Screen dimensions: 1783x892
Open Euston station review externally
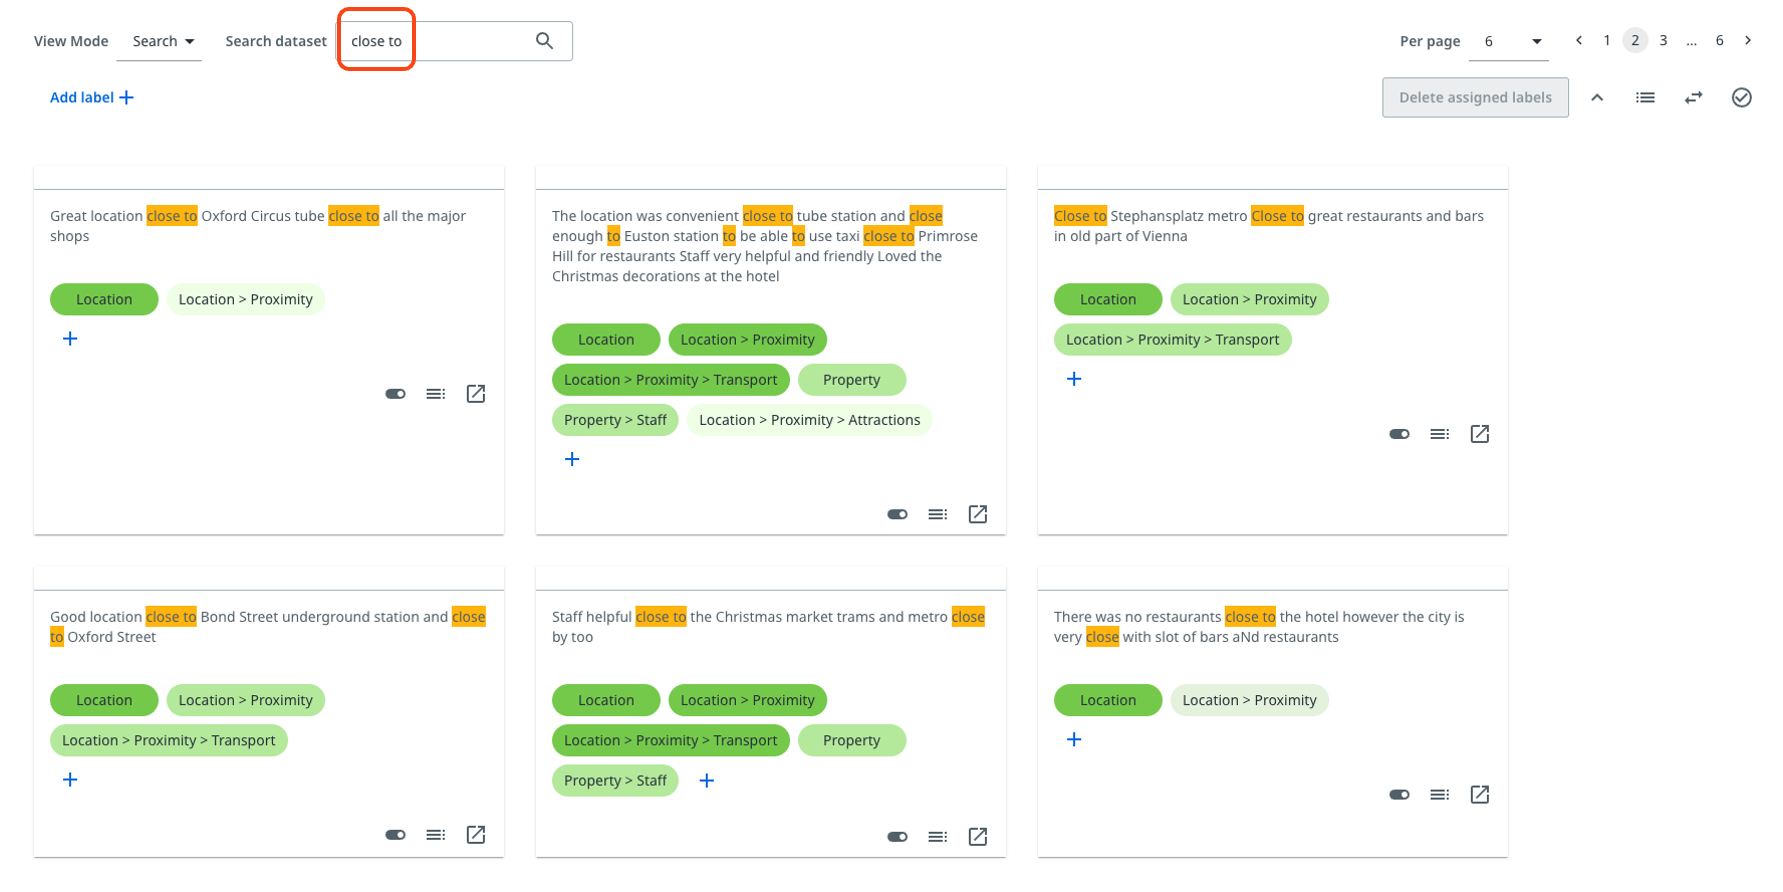978,514
